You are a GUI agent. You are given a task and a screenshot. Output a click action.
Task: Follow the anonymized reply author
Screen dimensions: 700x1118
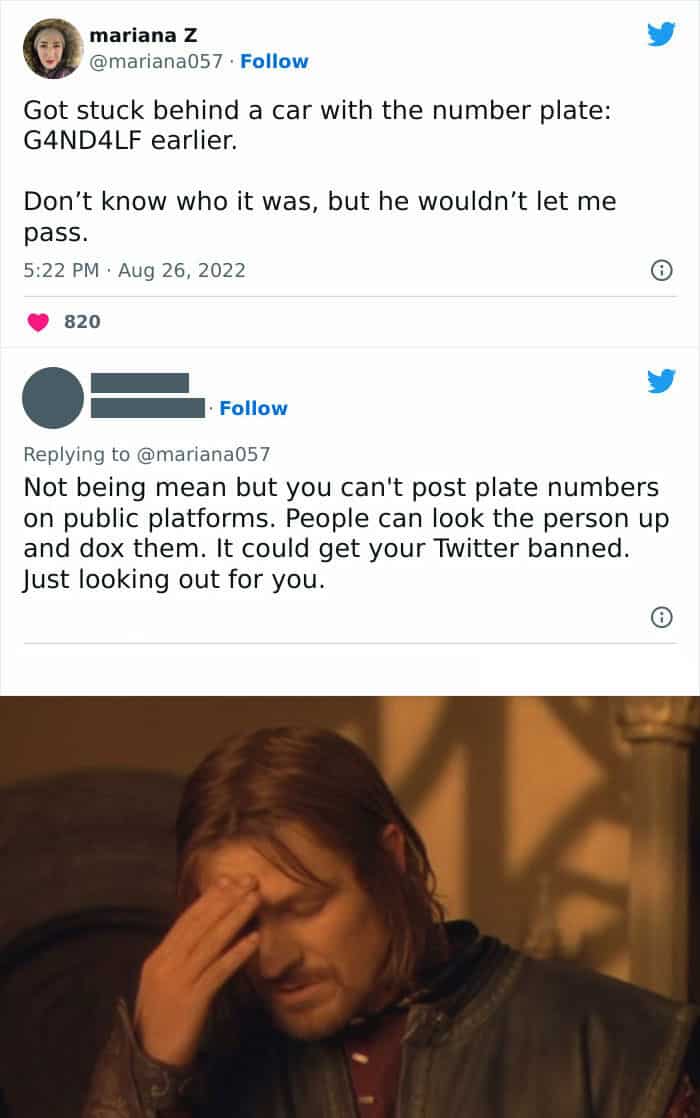click(x=253, y=408)
